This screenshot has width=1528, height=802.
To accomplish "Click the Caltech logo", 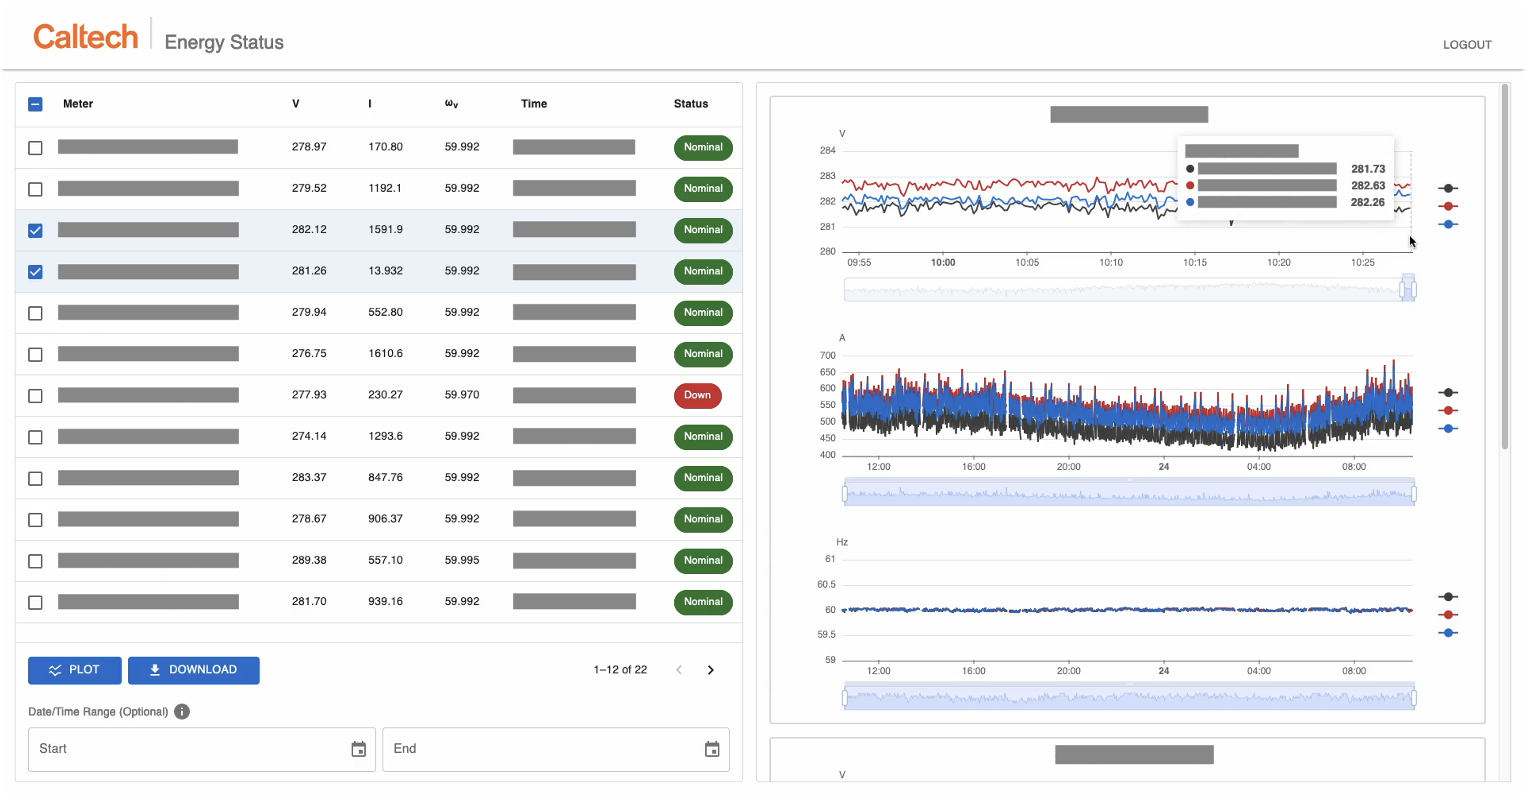I will click(86, 37).
